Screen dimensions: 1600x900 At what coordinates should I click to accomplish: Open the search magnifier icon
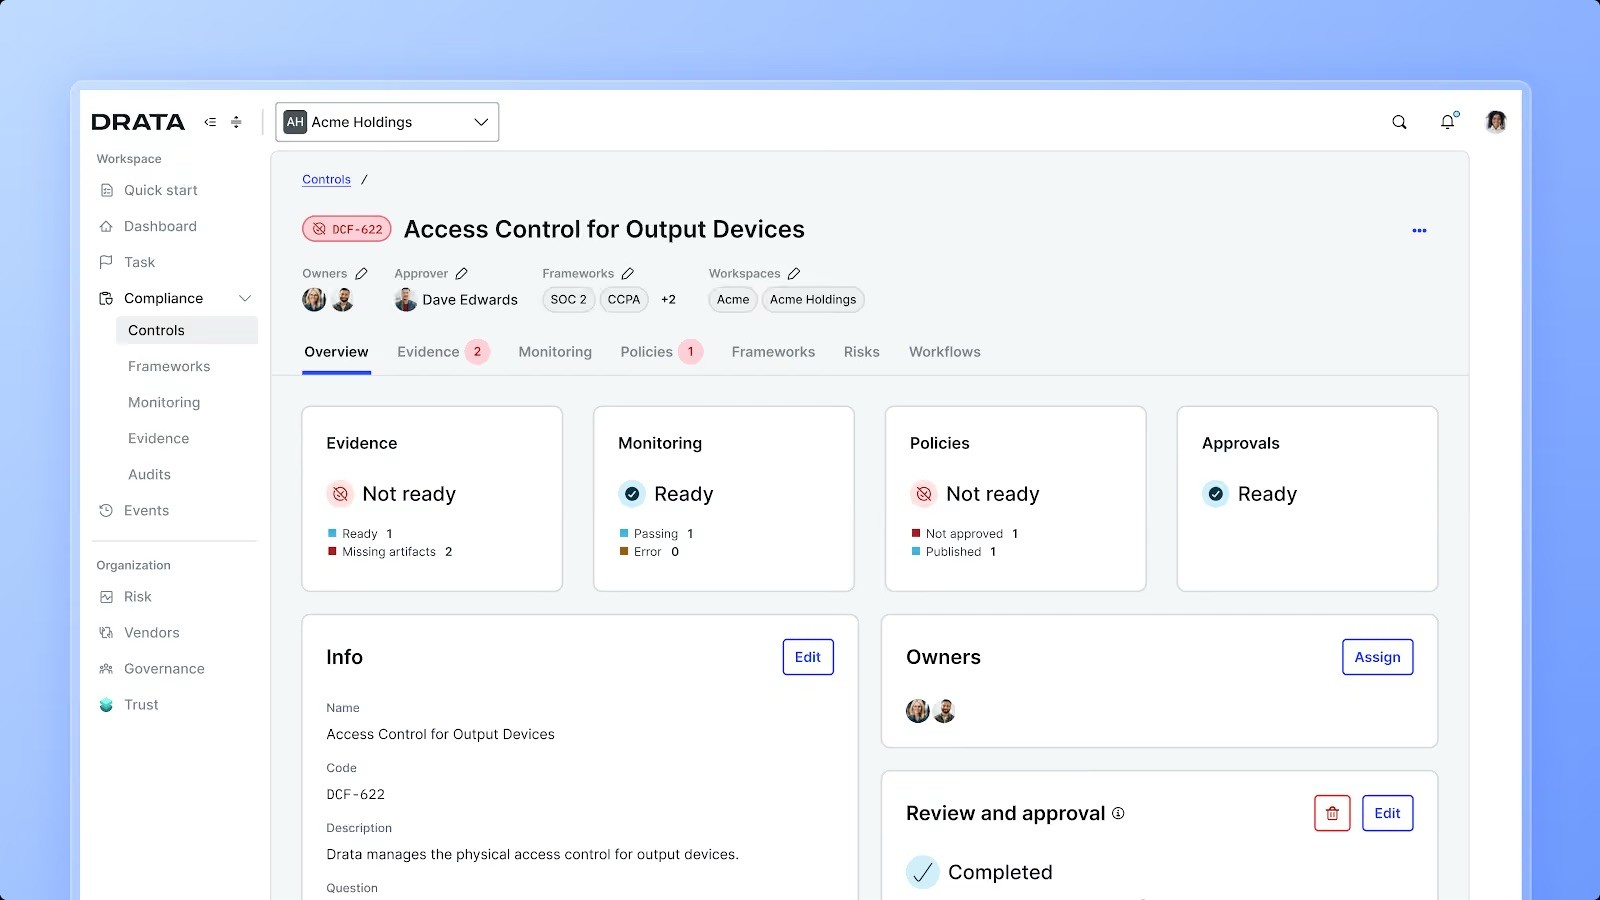(x=1399, y=122)
